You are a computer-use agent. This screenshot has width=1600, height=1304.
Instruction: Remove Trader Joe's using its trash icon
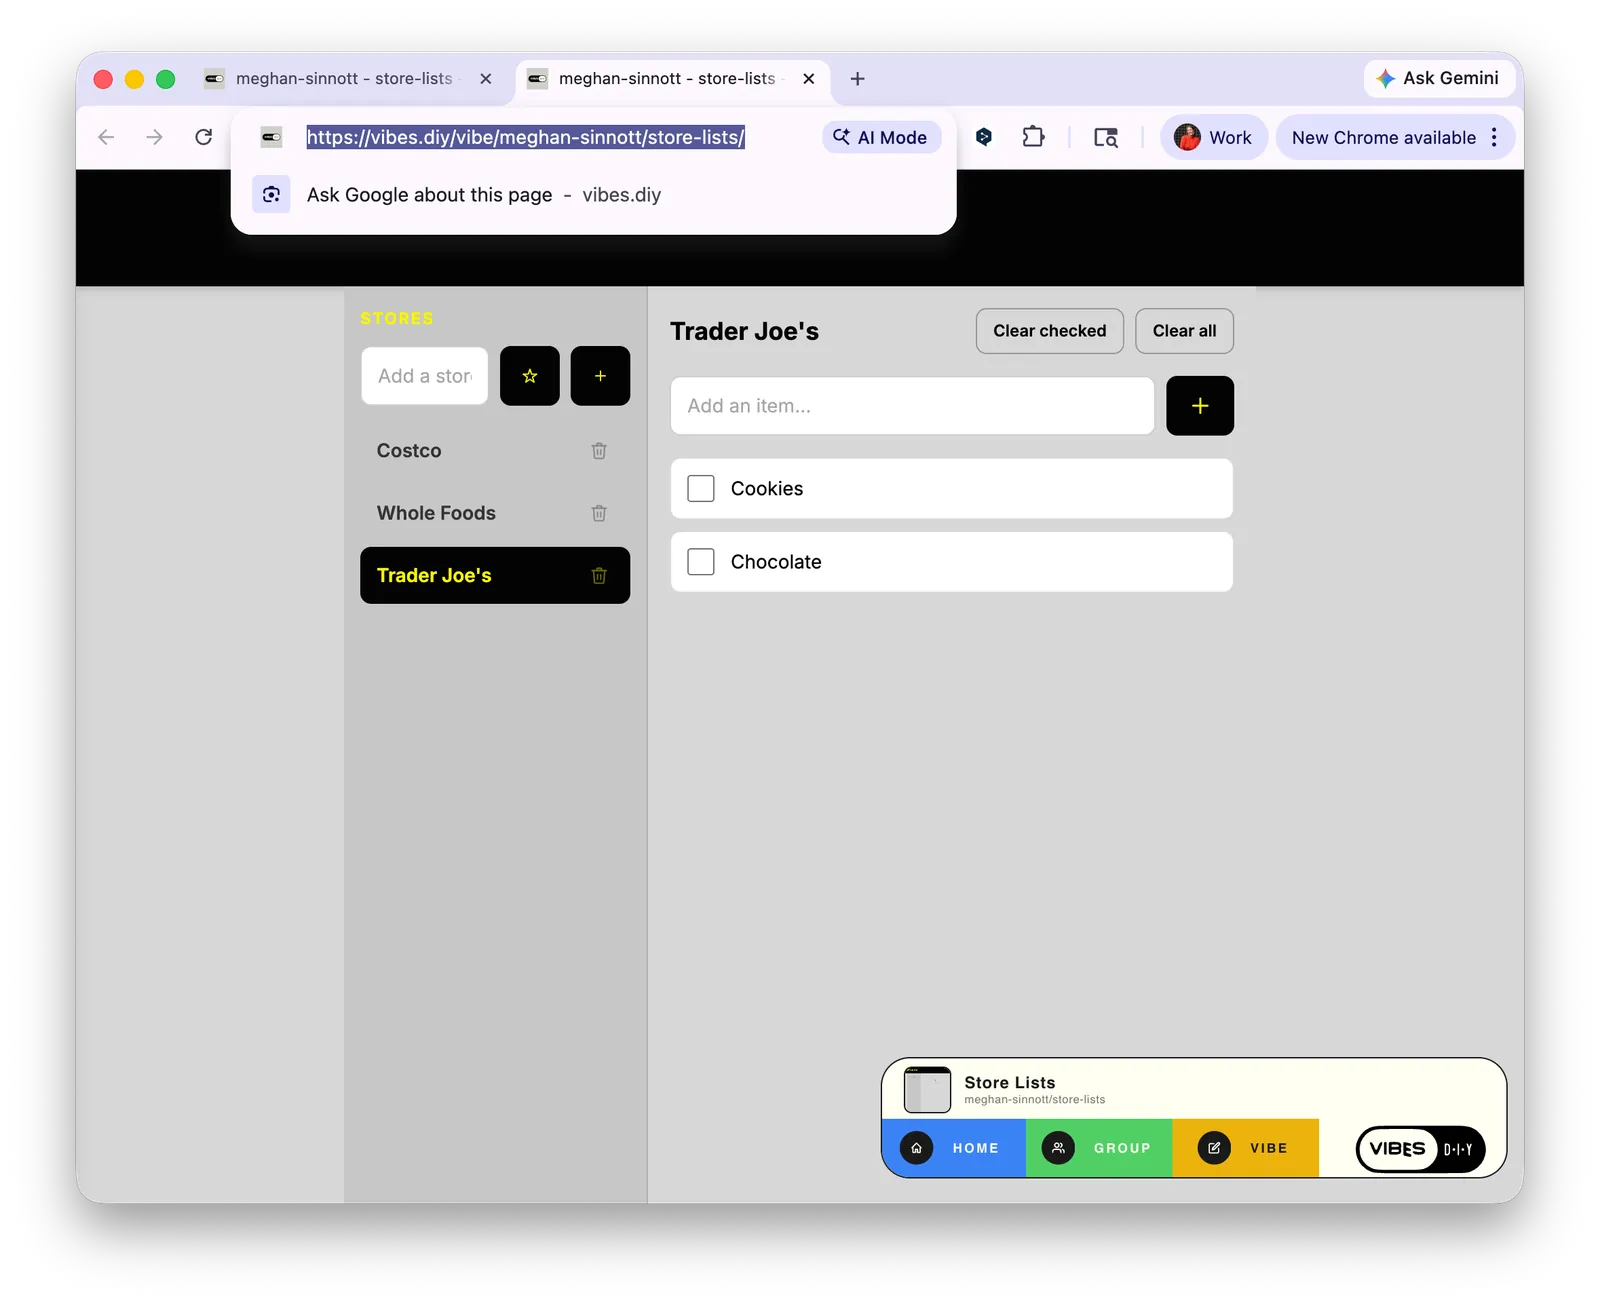coord(599,575)
